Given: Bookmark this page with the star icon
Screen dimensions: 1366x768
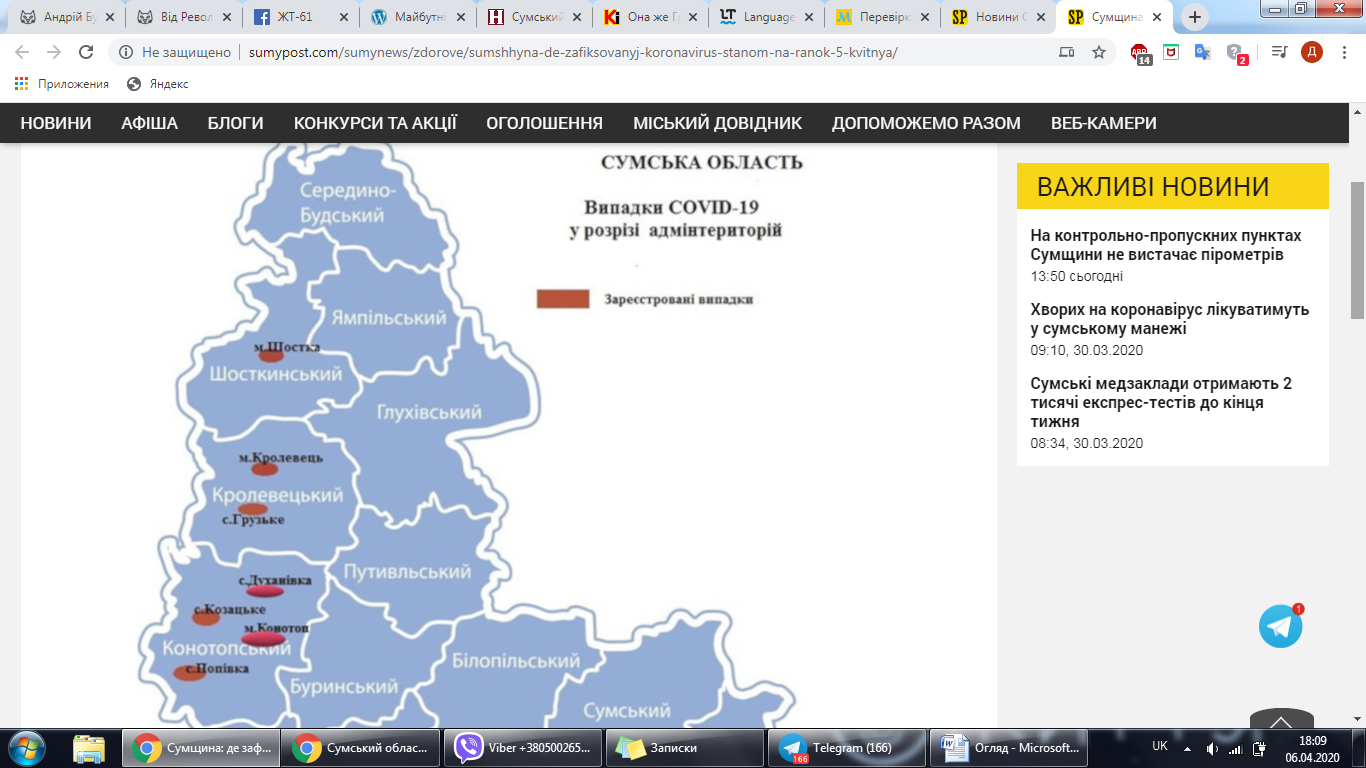Looking at the screenshot, I should (x=1099, y=52).
